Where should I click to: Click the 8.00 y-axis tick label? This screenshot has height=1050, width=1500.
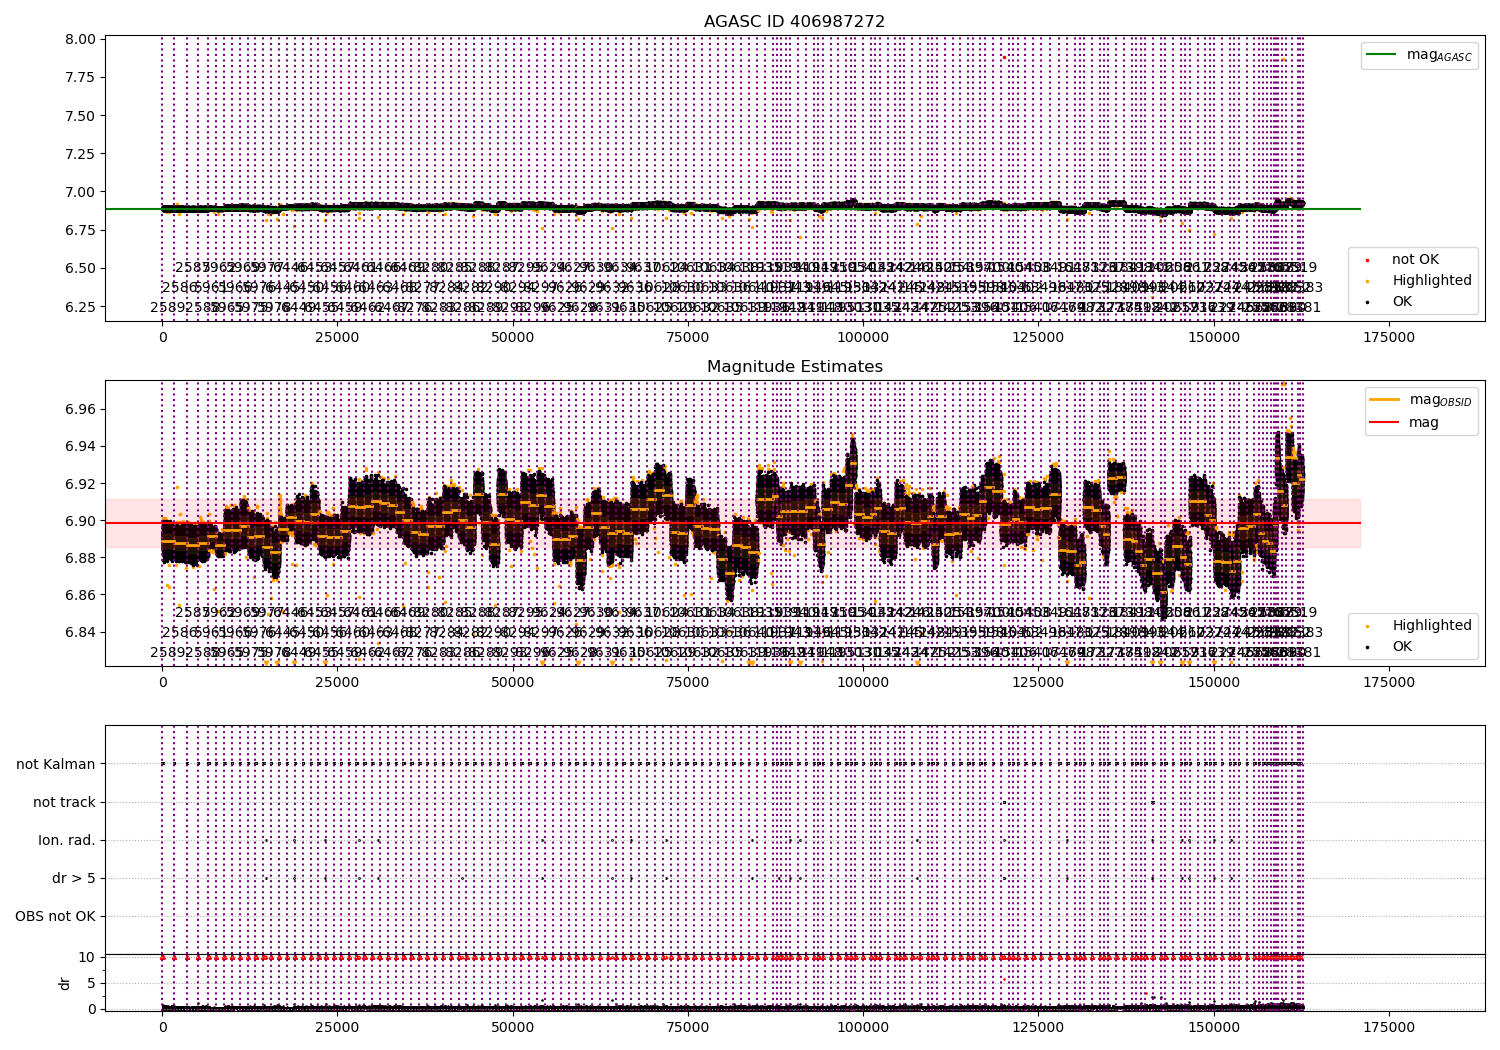[x=81, y=40]
